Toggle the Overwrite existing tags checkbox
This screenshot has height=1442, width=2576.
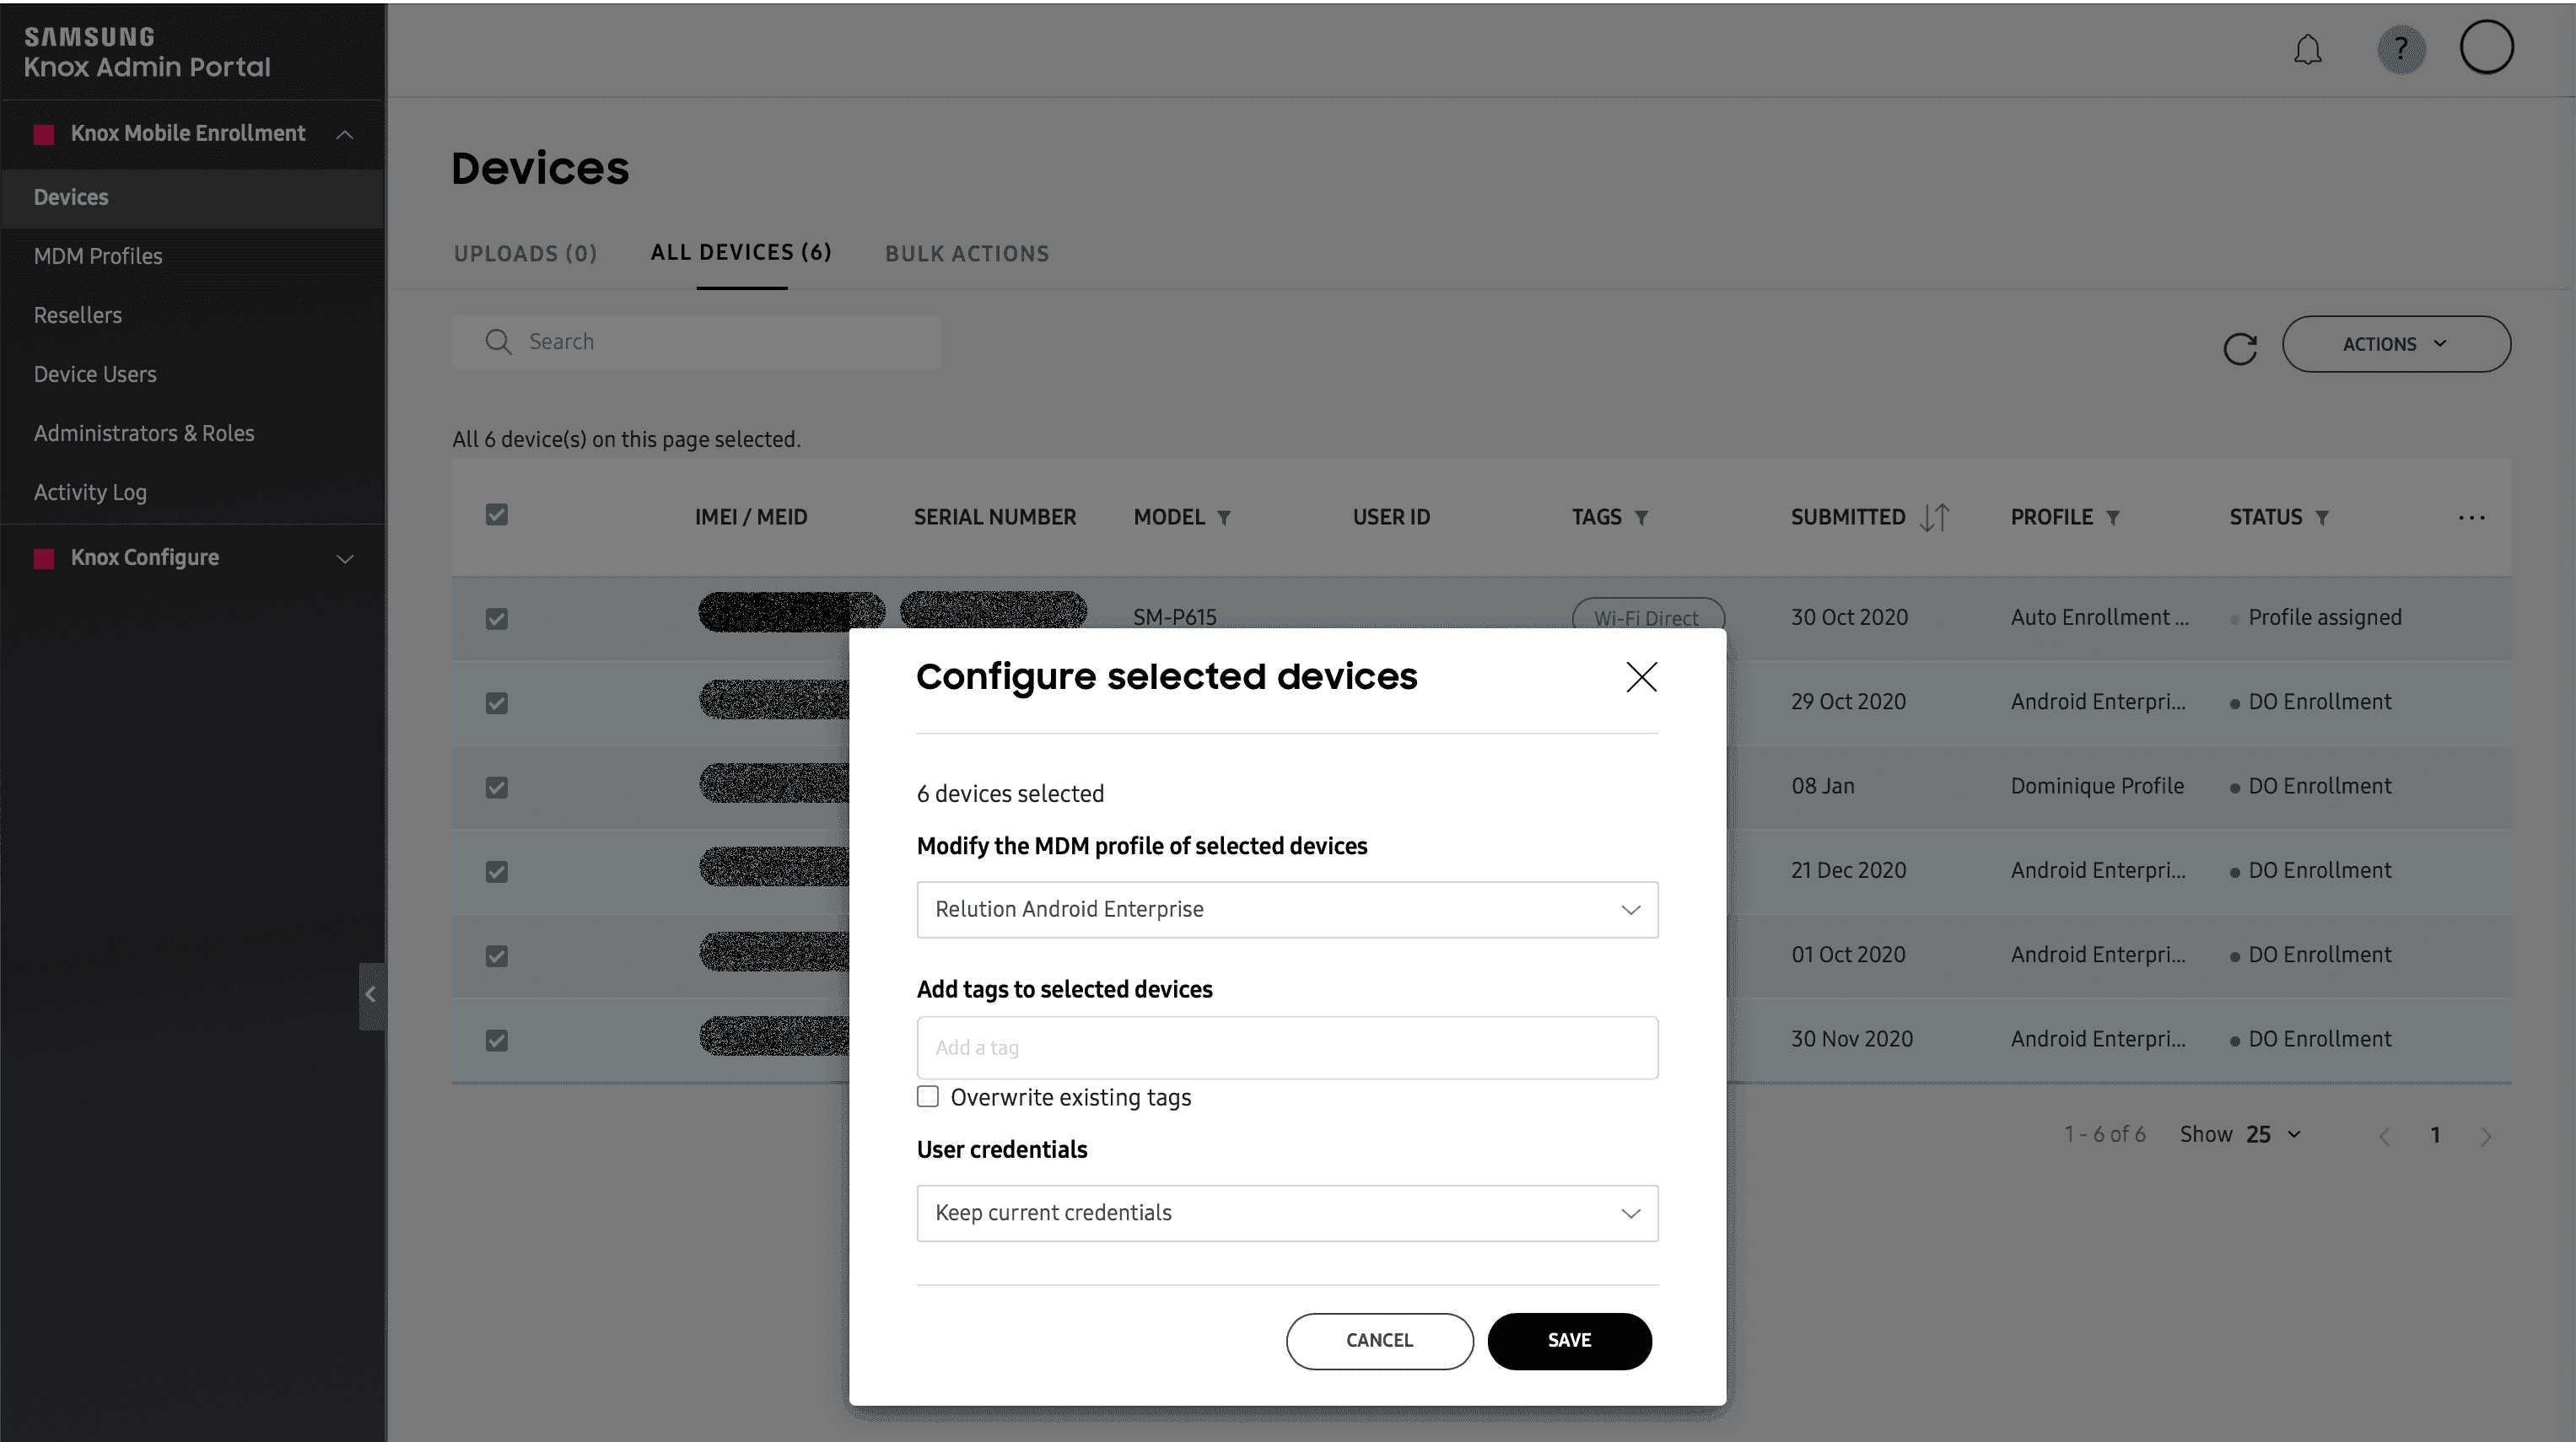point(927,1097)
